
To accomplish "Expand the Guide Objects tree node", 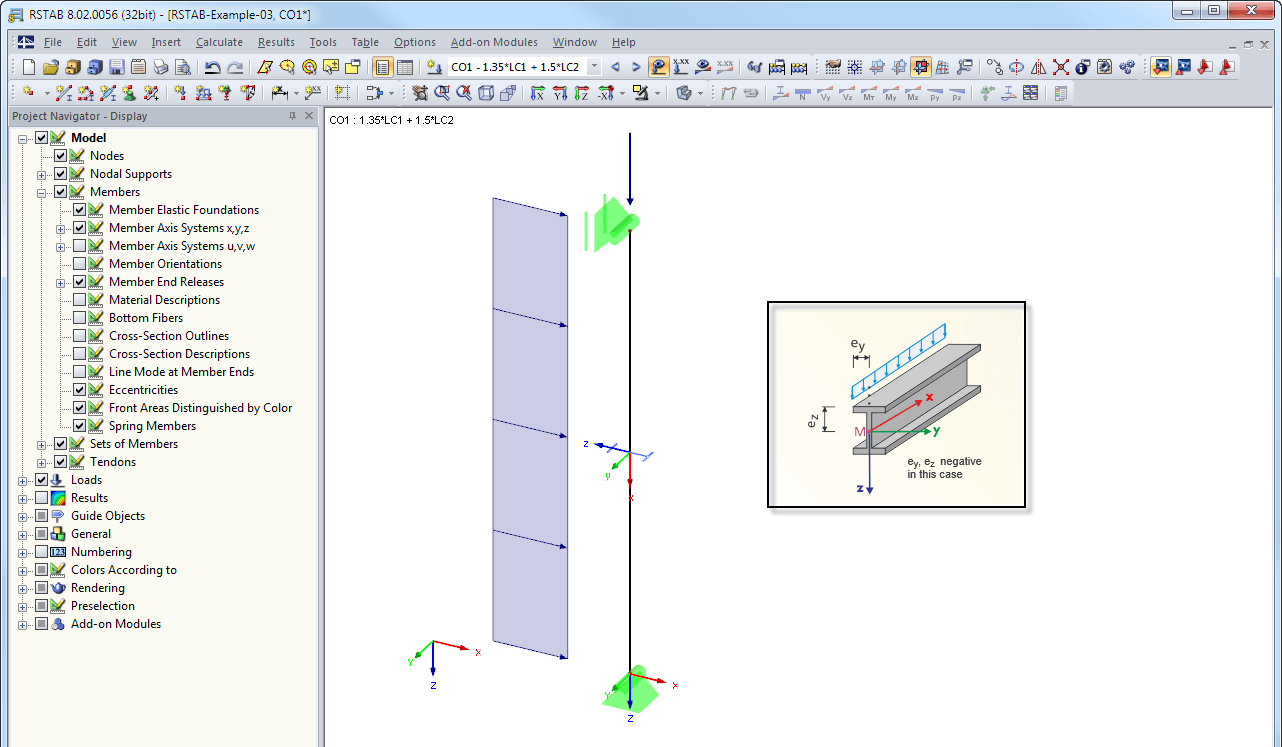I will click(x=23, y=516).
